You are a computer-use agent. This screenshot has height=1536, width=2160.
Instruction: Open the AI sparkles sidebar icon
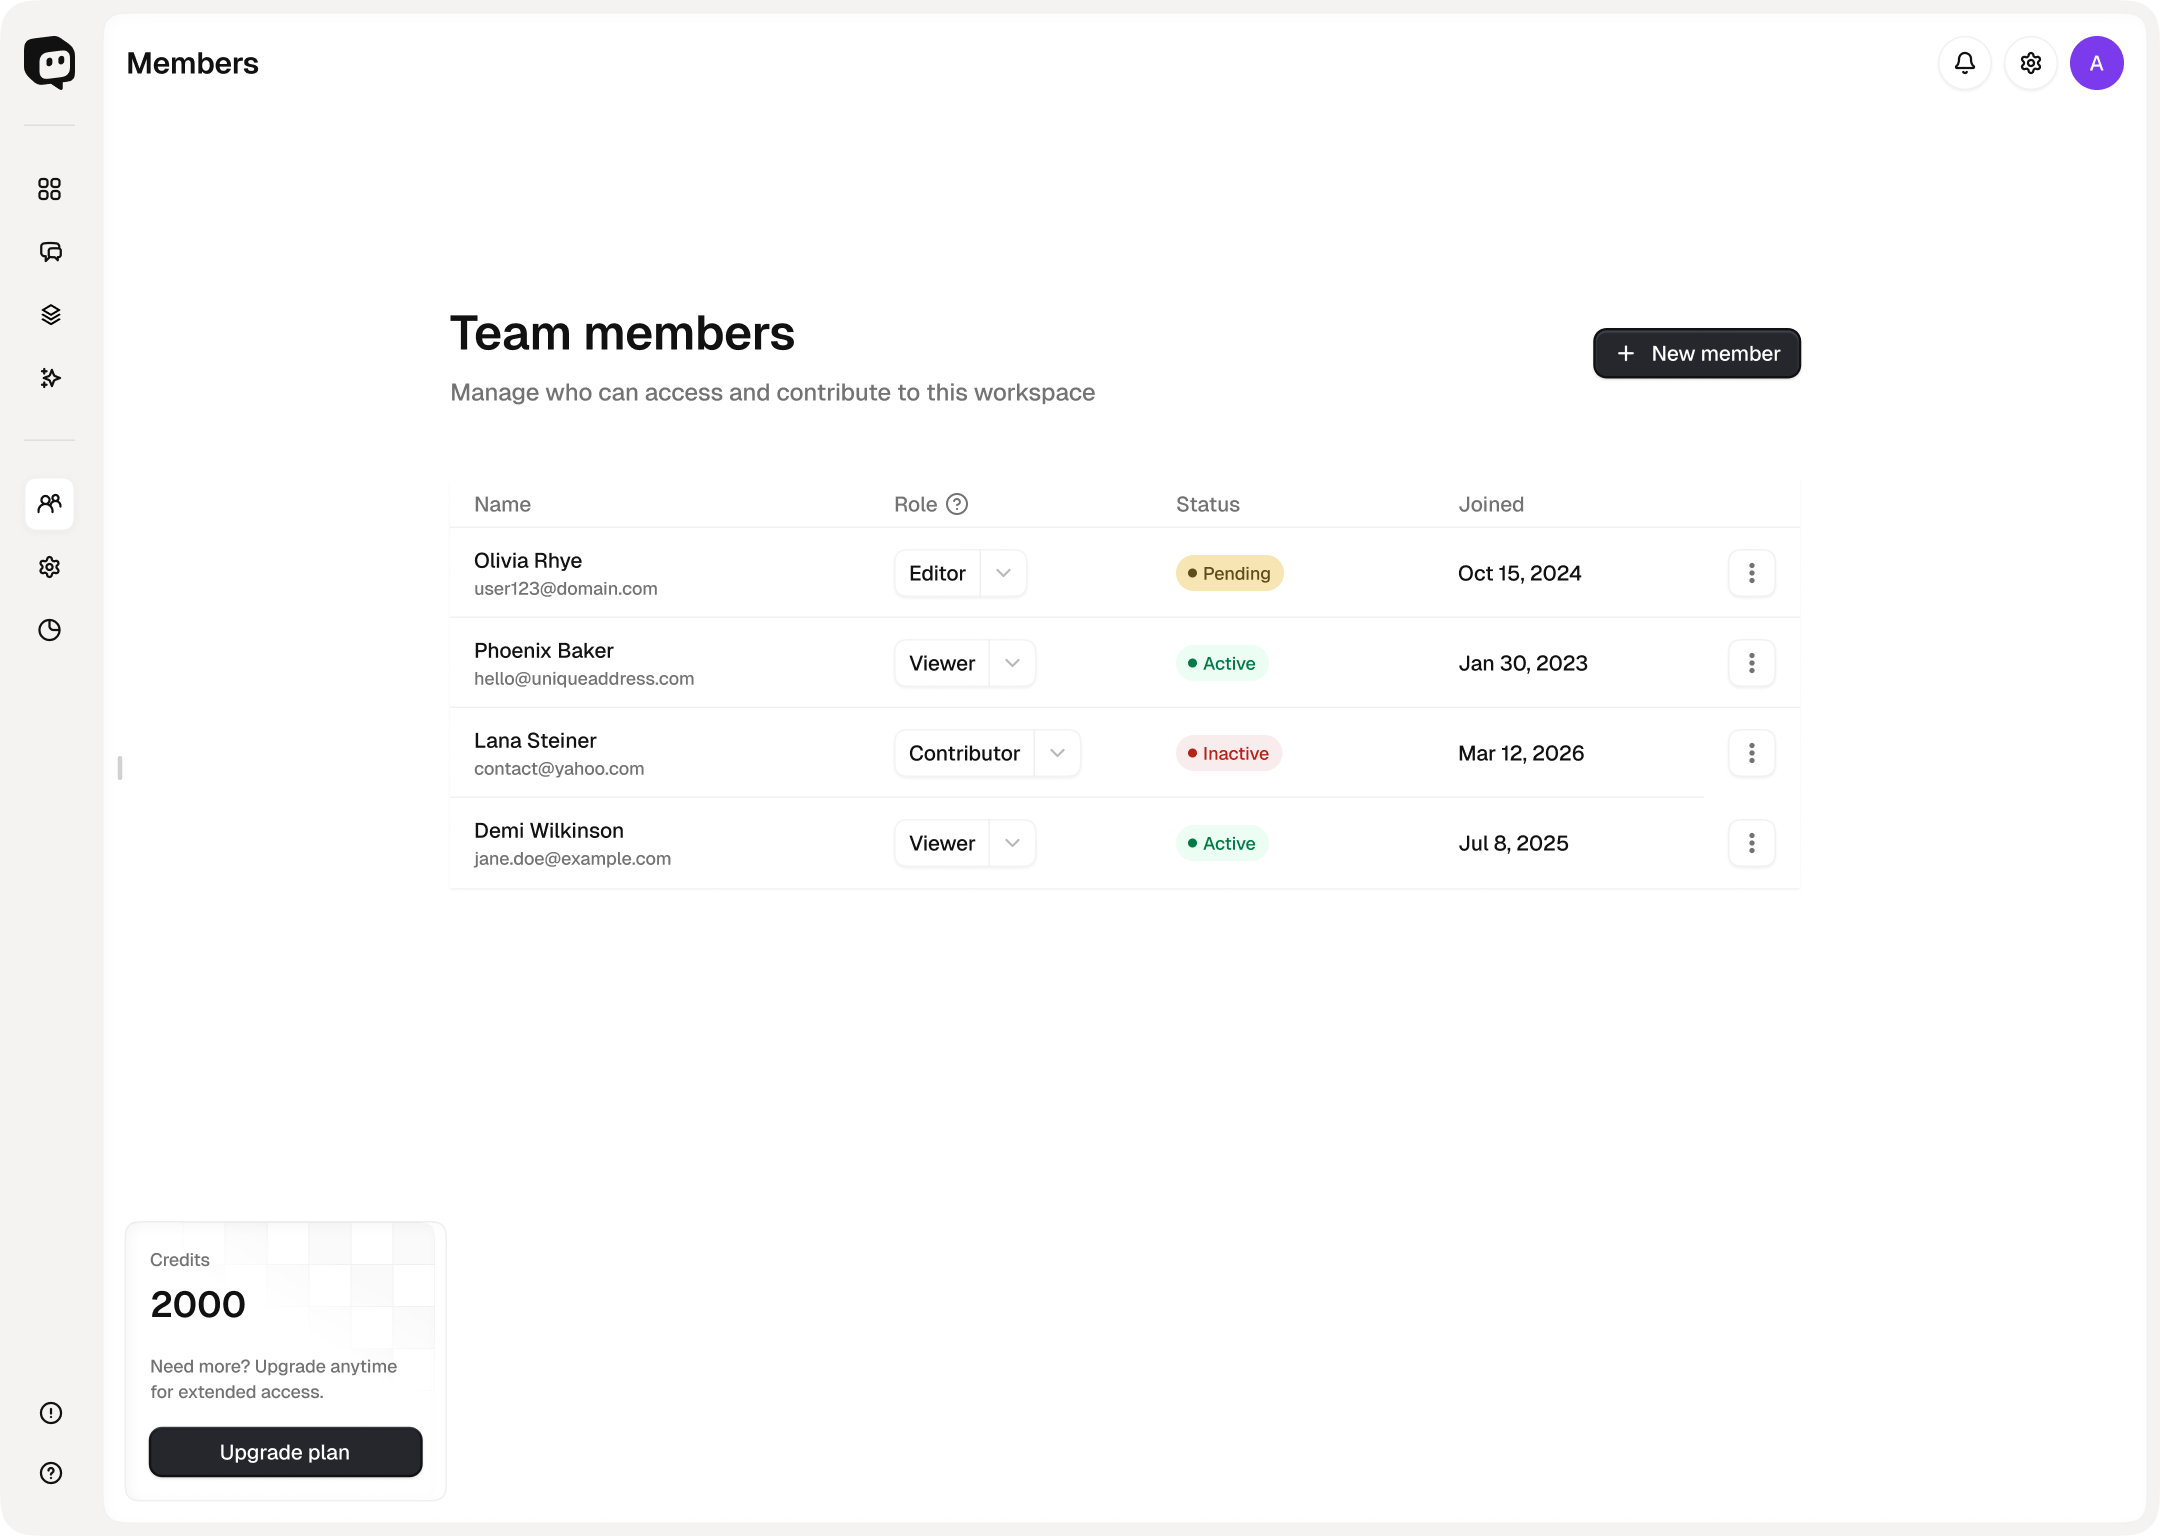click(x=50, y=378)
